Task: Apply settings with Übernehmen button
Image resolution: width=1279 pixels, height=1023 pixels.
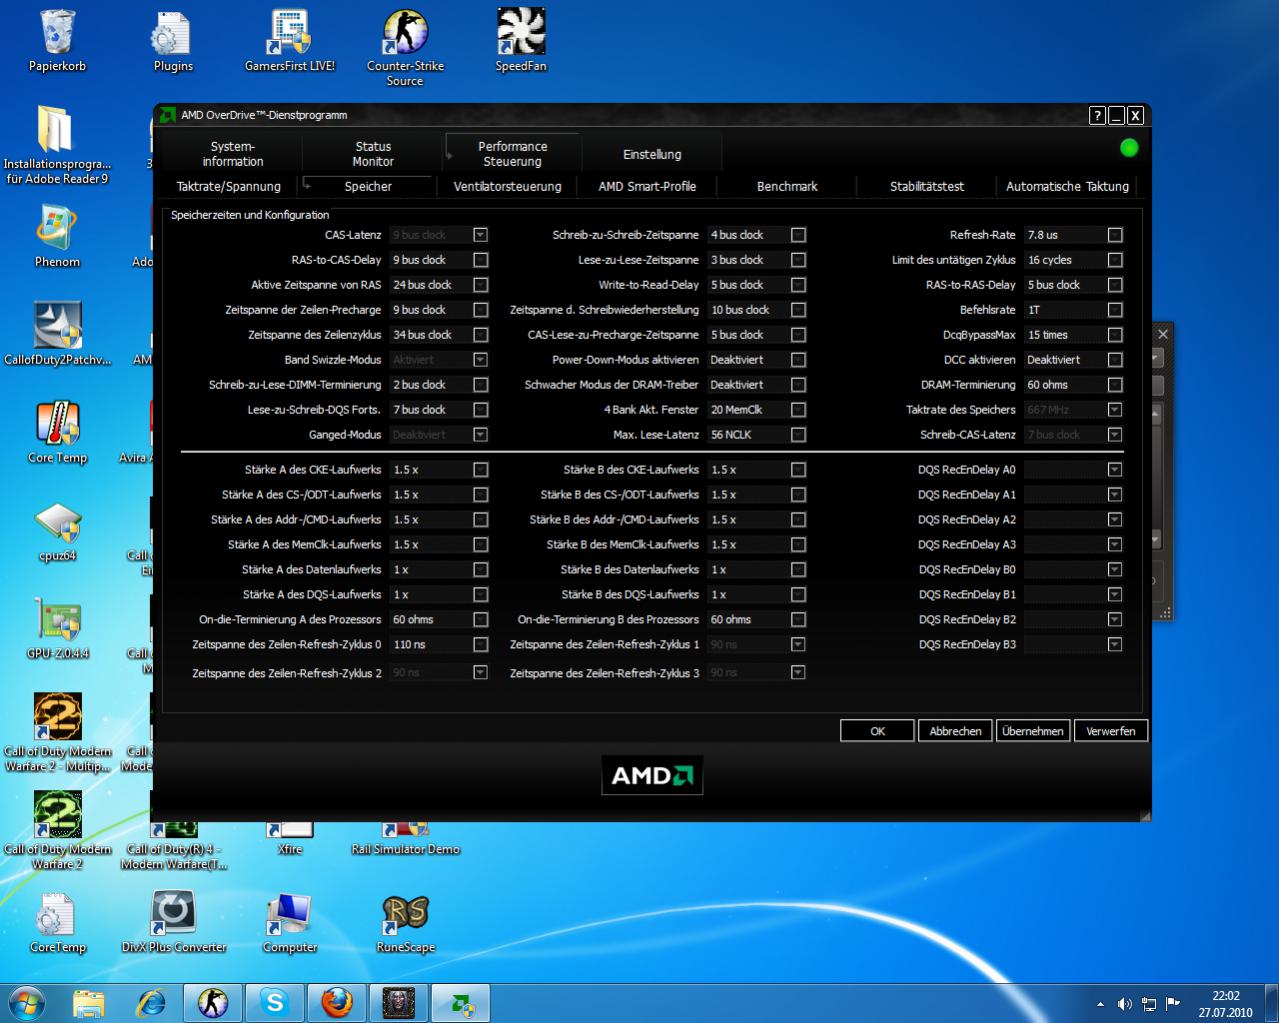Action: (x=1032, y=731)
